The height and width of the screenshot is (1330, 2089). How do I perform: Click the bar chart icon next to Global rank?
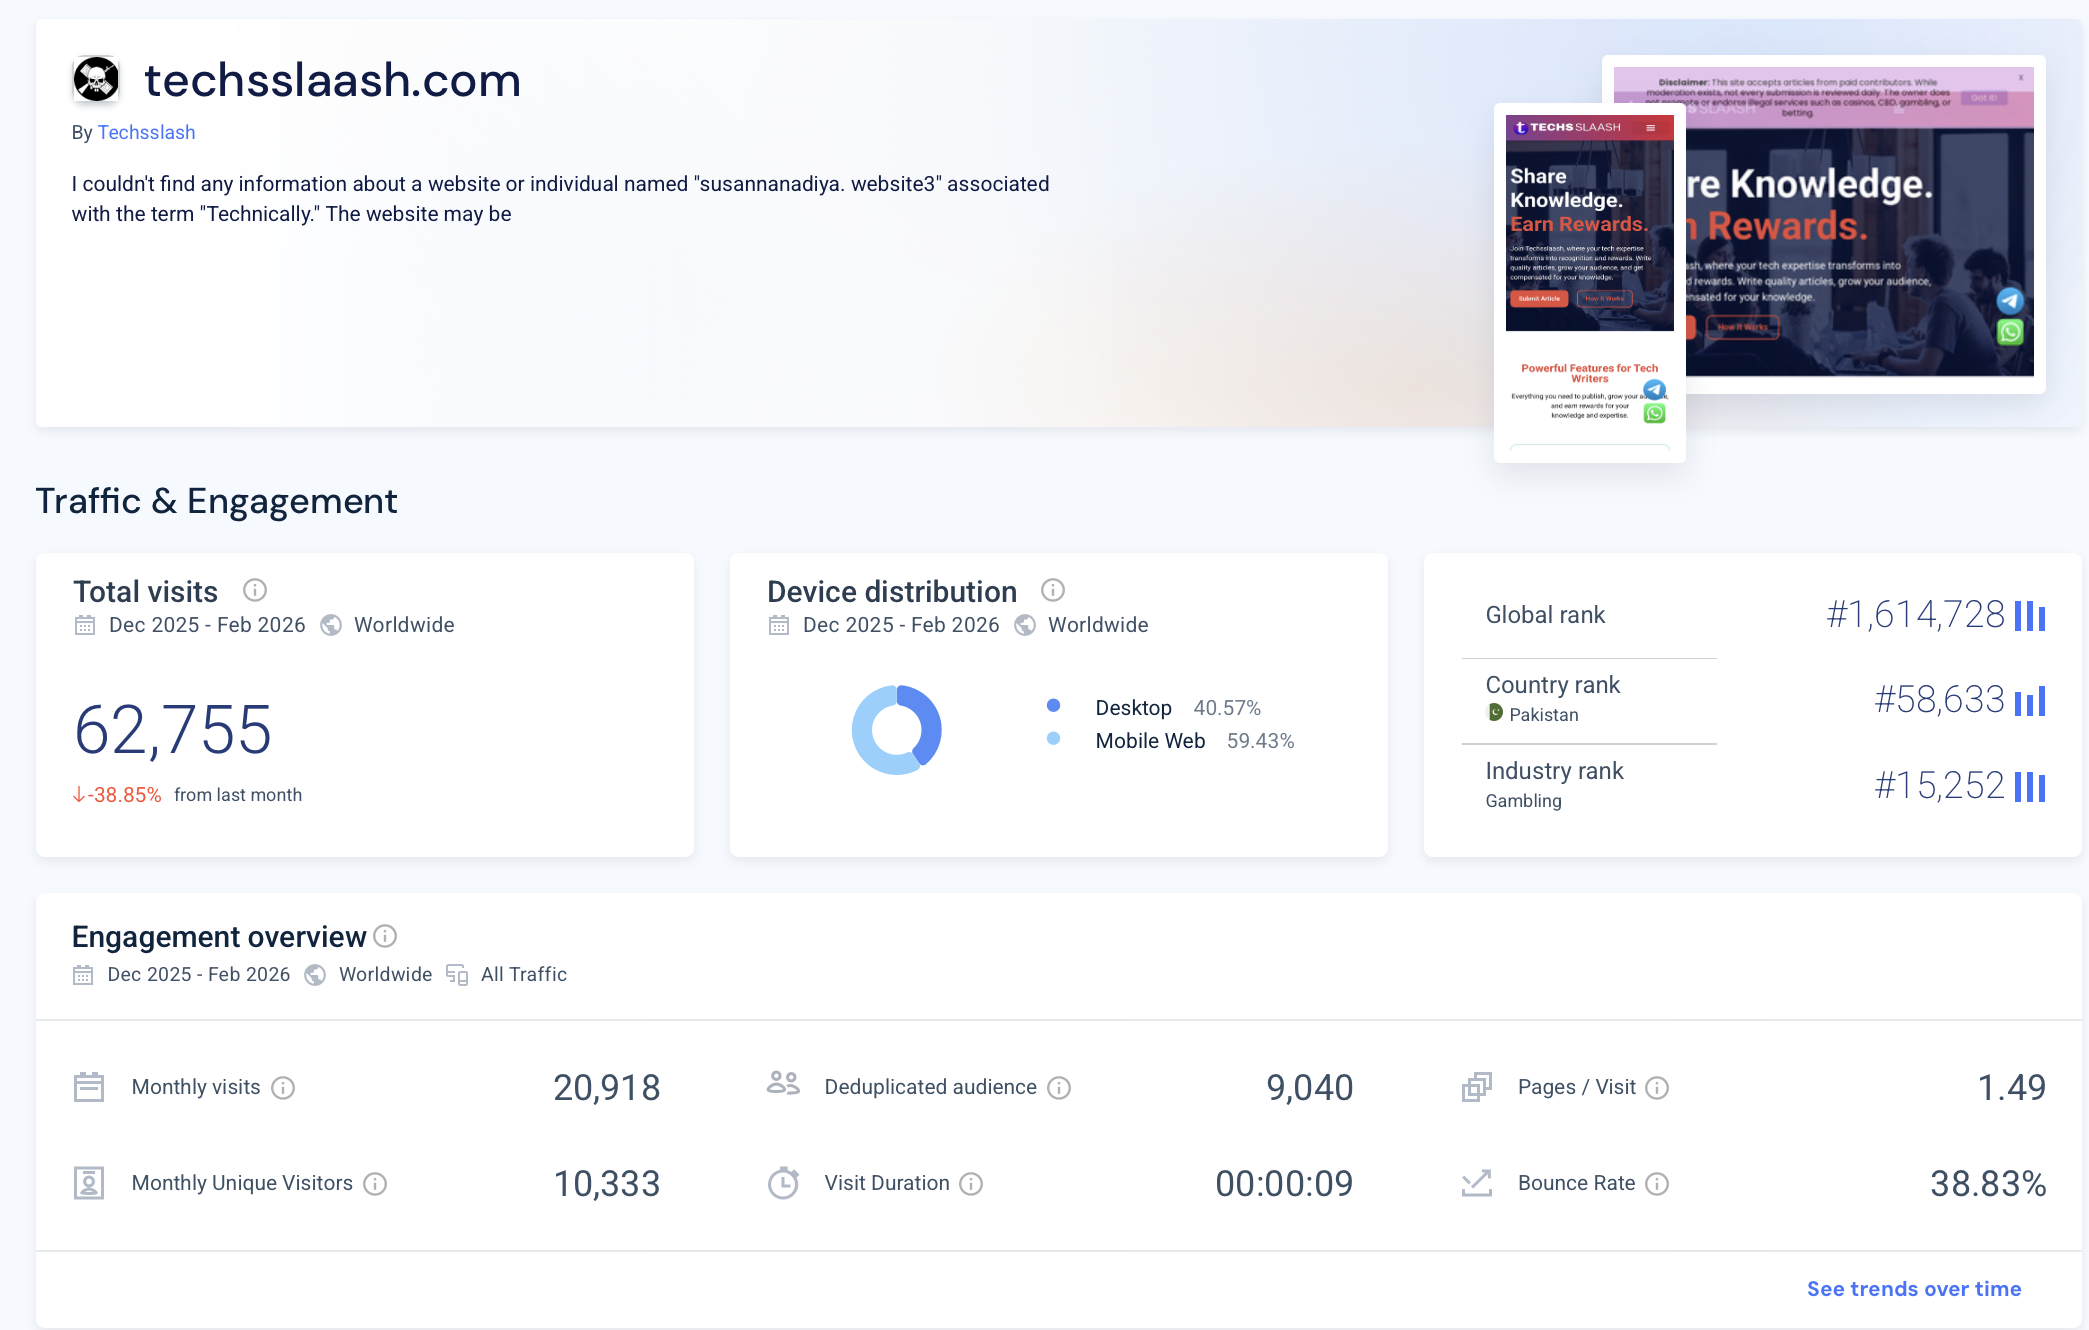(2031, 617)
